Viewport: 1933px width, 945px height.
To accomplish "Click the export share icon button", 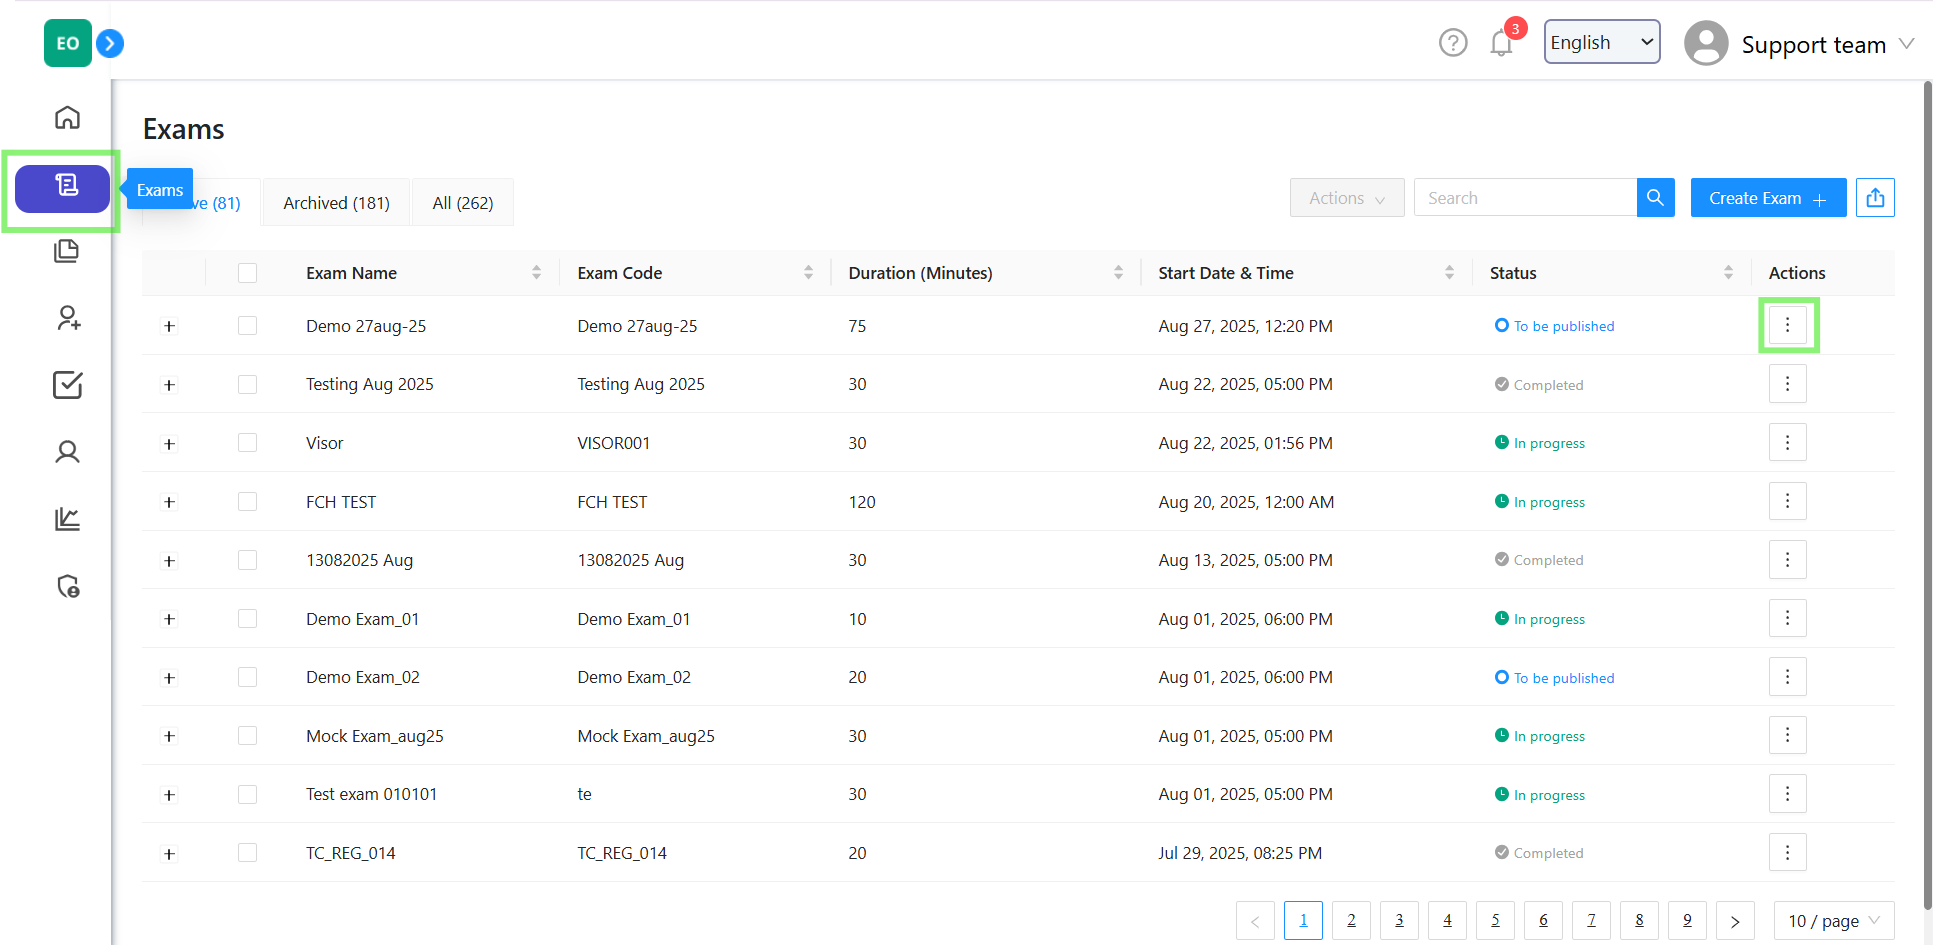I will (1874, 198).
